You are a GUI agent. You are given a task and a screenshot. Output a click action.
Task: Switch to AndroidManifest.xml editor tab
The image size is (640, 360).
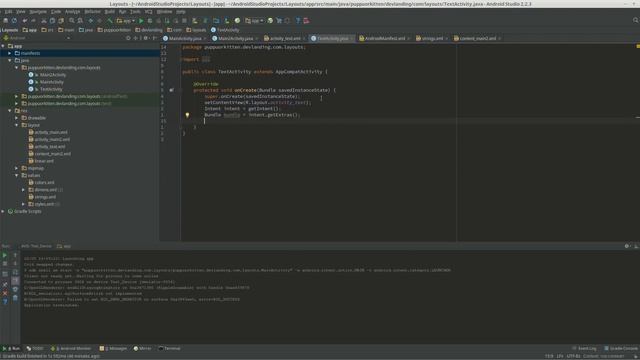[384, 38]
